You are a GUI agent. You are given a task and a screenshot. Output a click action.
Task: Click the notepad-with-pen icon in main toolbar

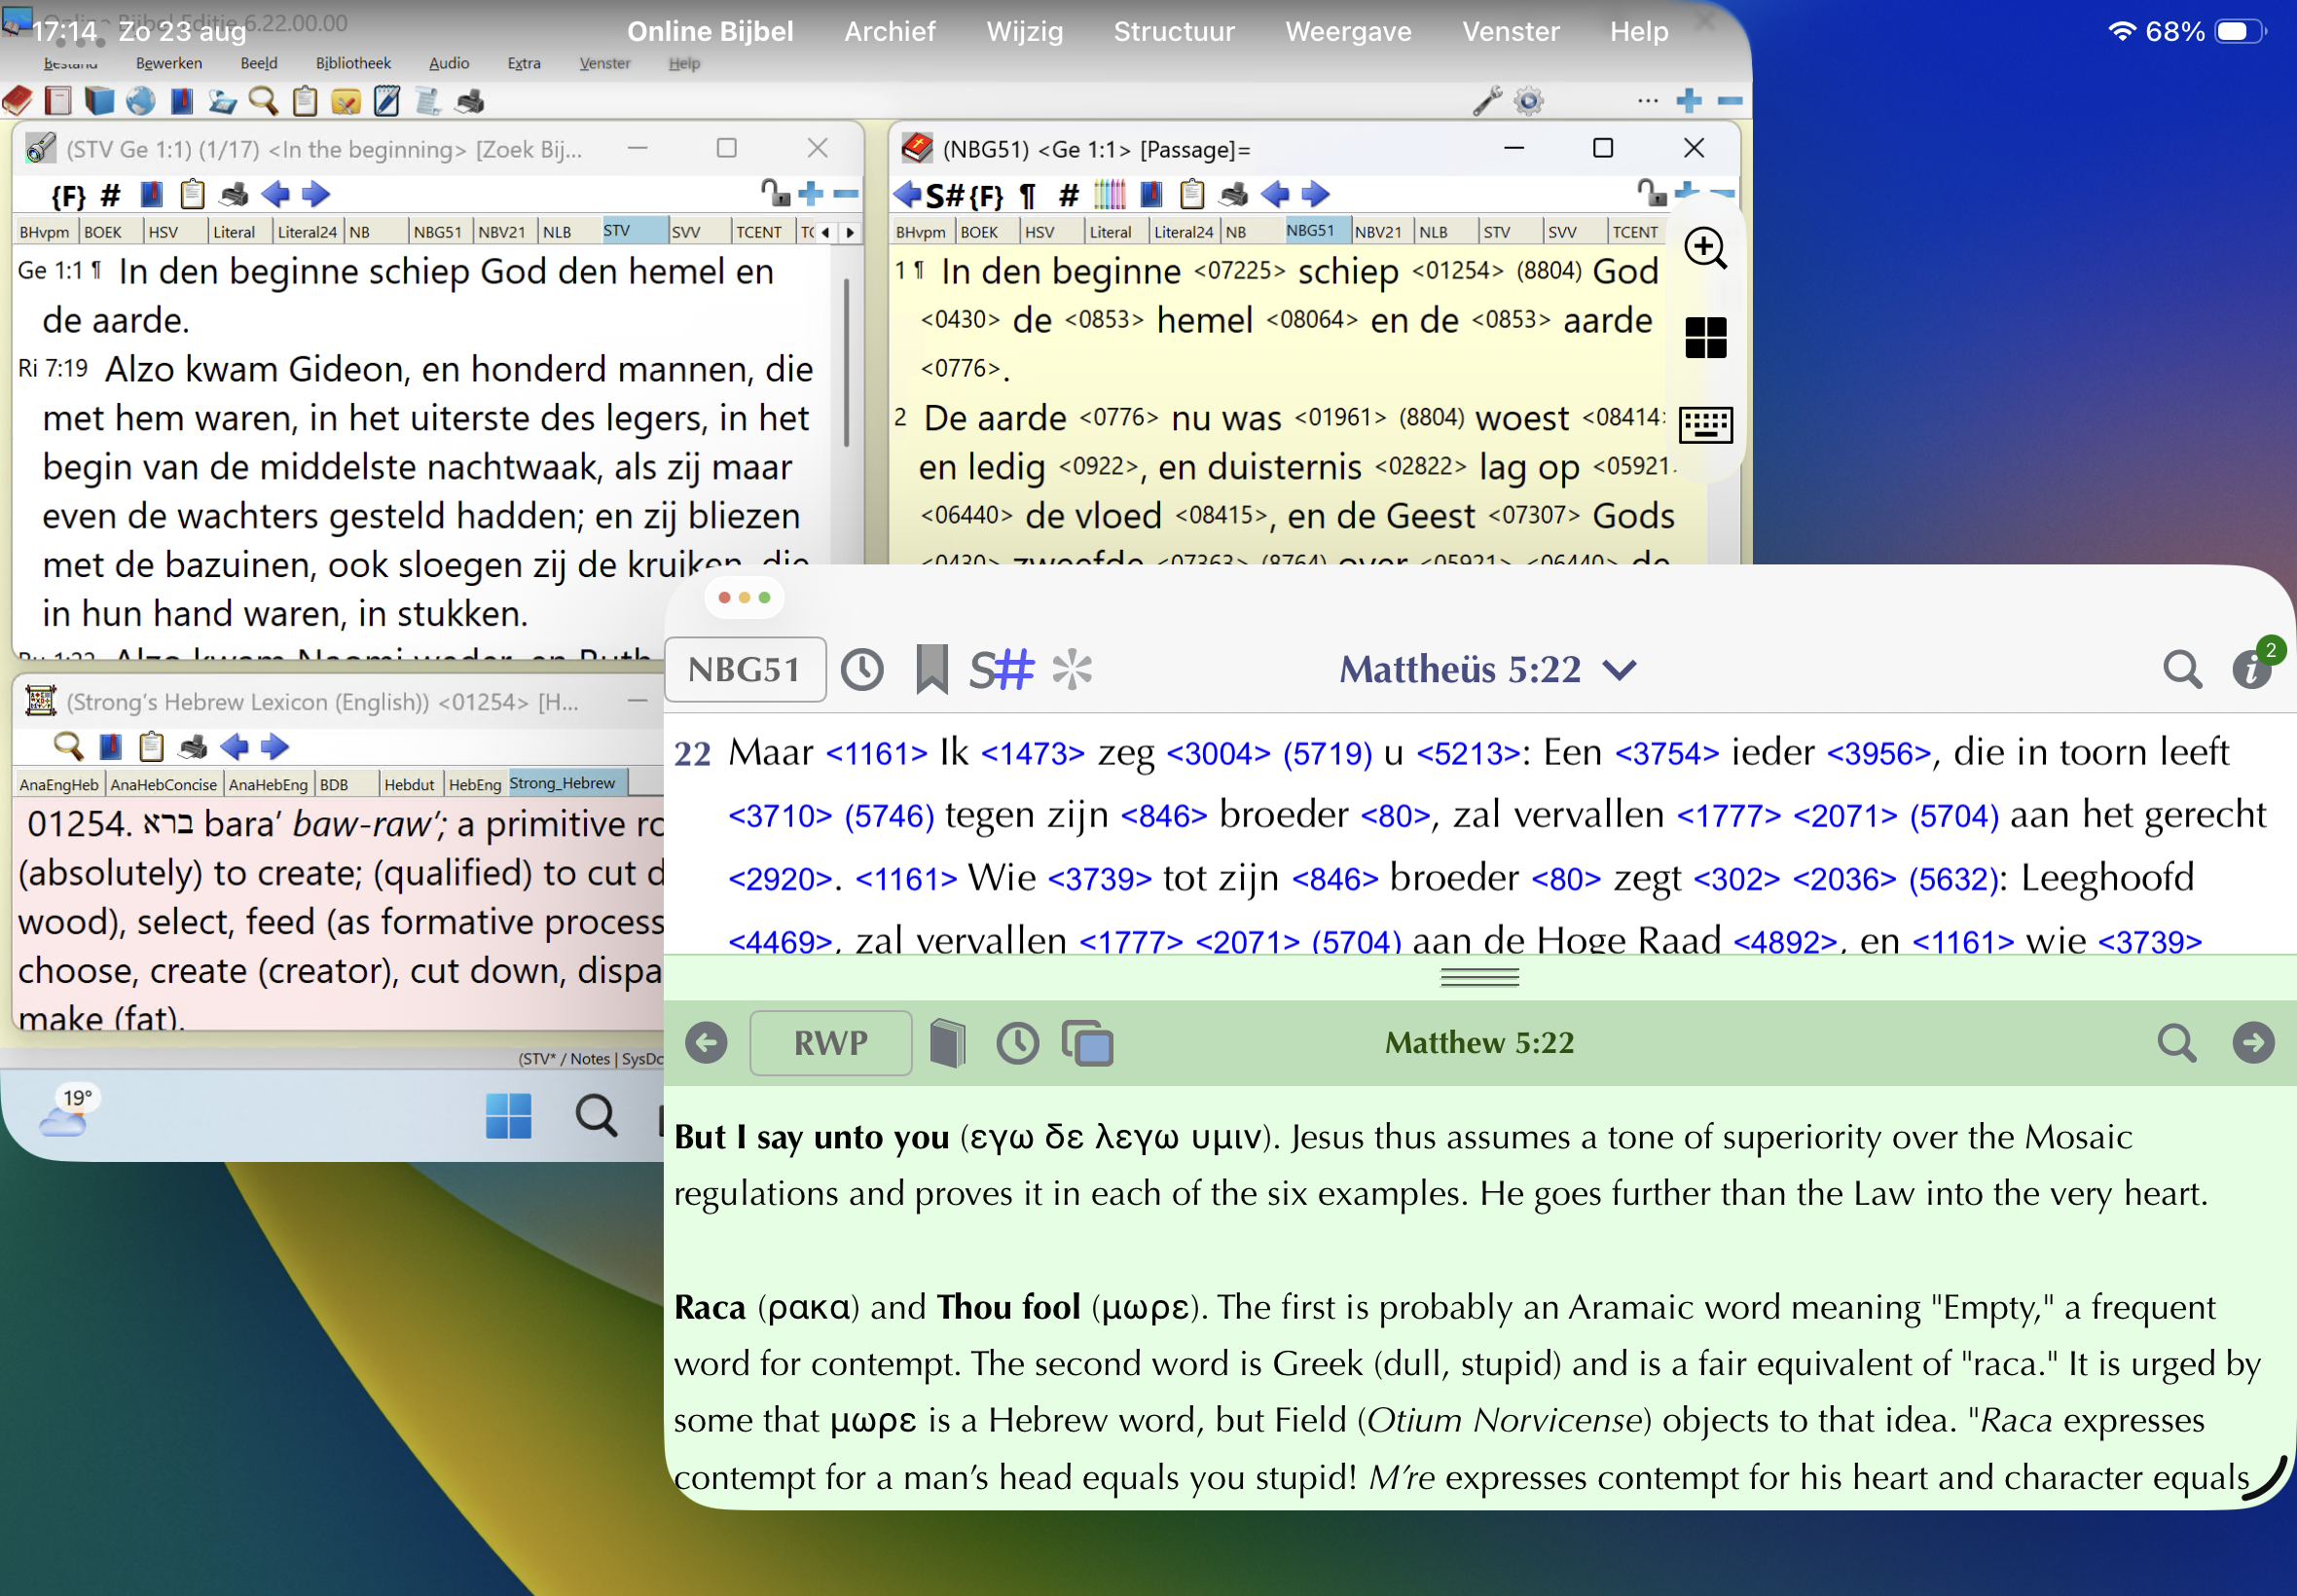point(387,101)
